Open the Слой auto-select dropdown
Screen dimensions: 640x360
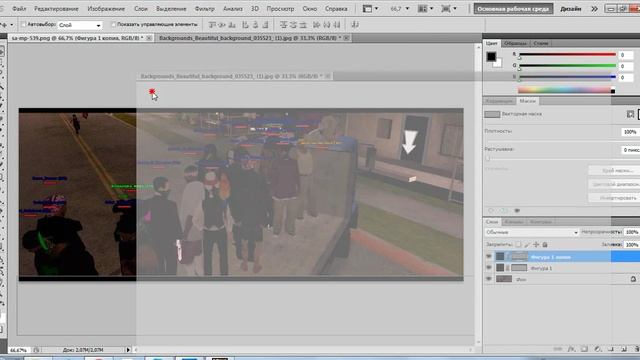coord(80,25)
